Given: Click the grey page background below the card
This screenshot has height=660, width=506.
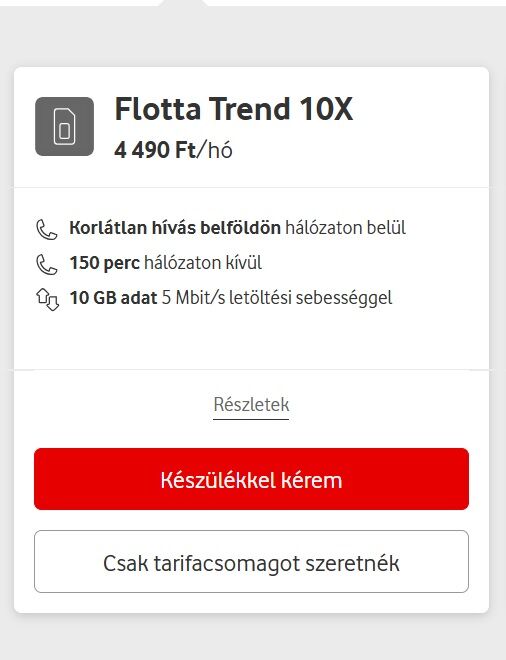Looking at the screenshot, I should click(x=253, y=636).
